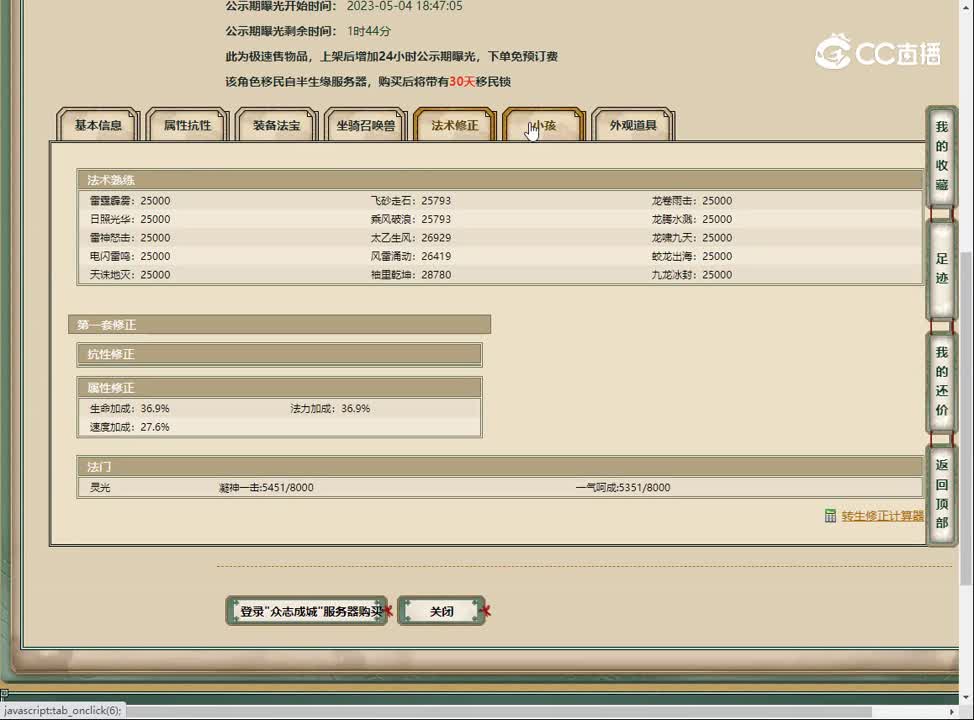Click 凝神一击:5451/8000 entry

coord(266,488)
